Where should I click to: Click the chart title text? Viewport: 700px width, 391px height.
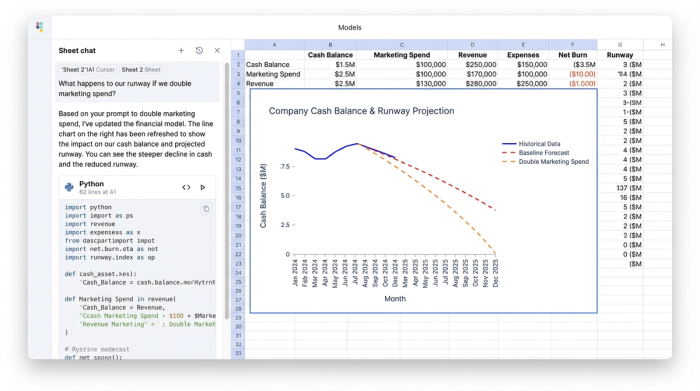click(361, 111)
